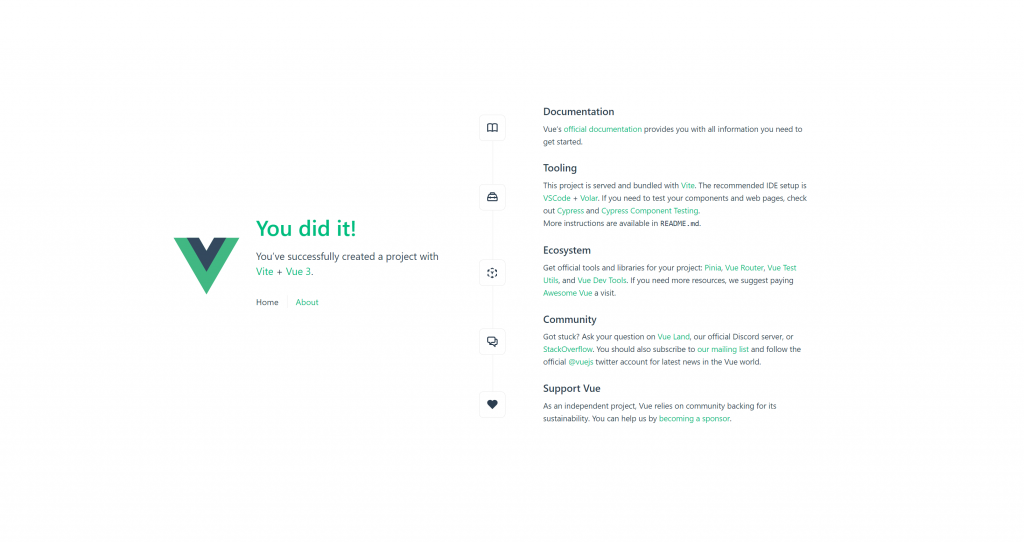Open the Vue Router link
The height and width of the screenshot is (542, 1024).
(x=744, y=268)
